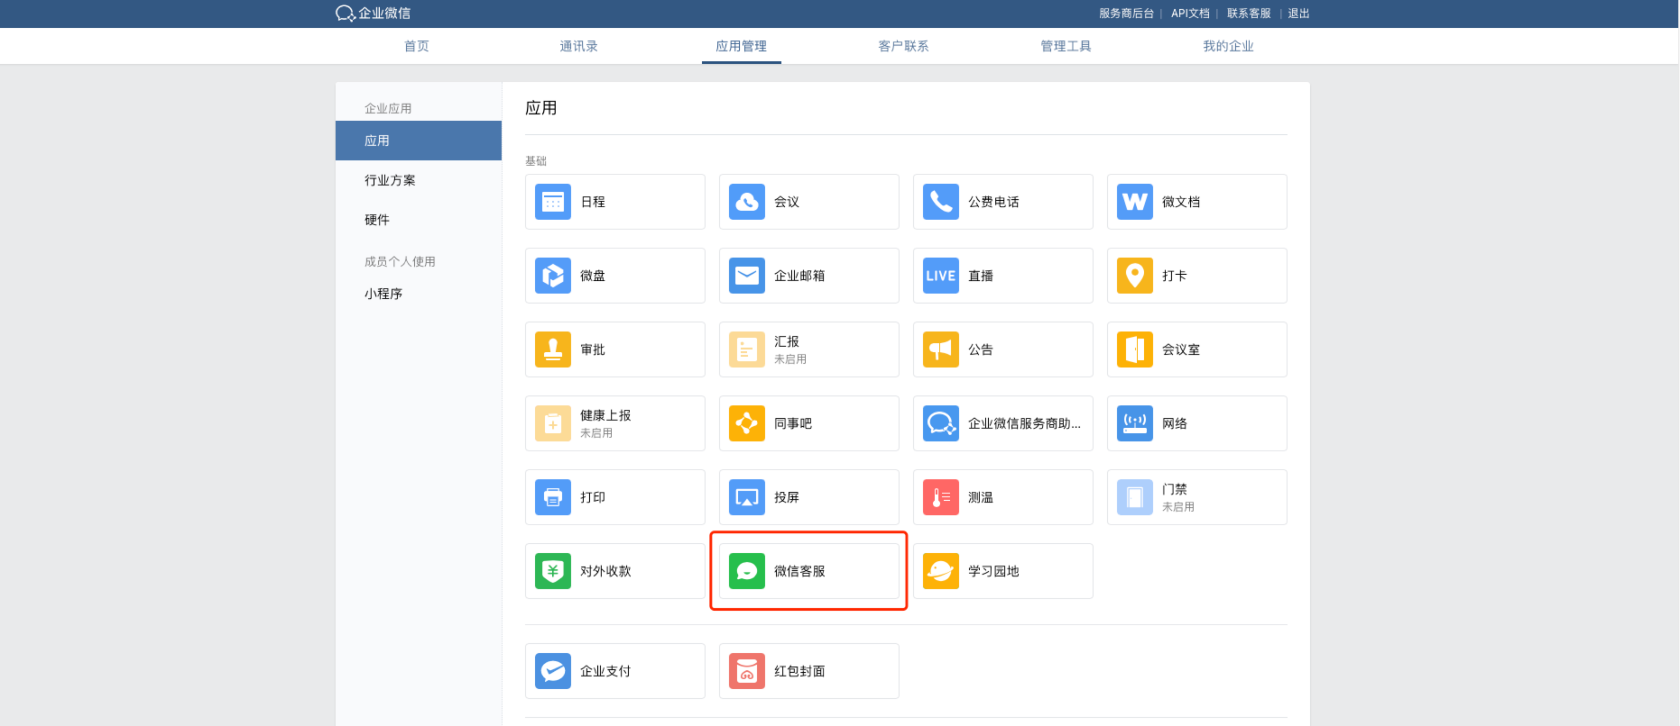Open the 管理工具 tab
Screen dimensions: 1680x726
(1066, 46)
